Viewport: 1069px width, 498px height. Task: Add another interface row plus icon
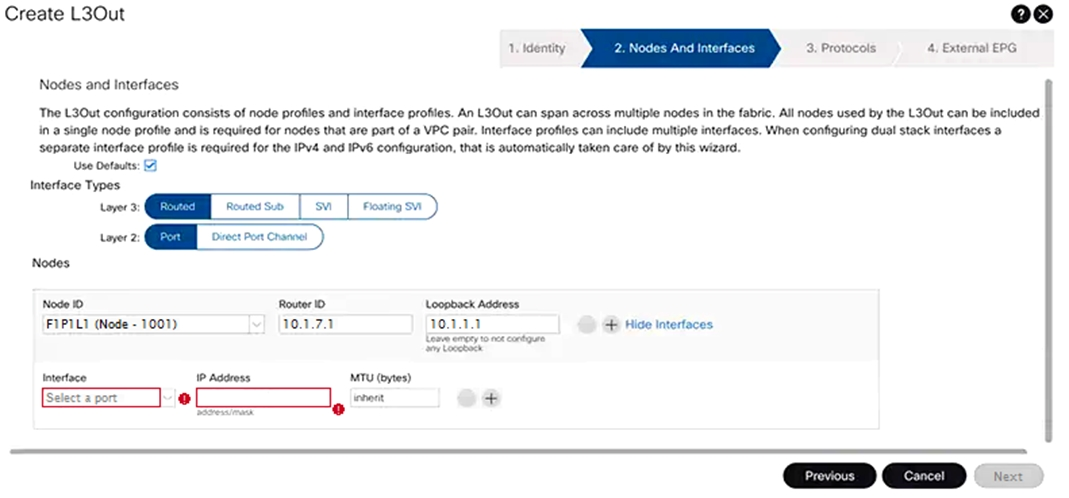click(491, 398)
